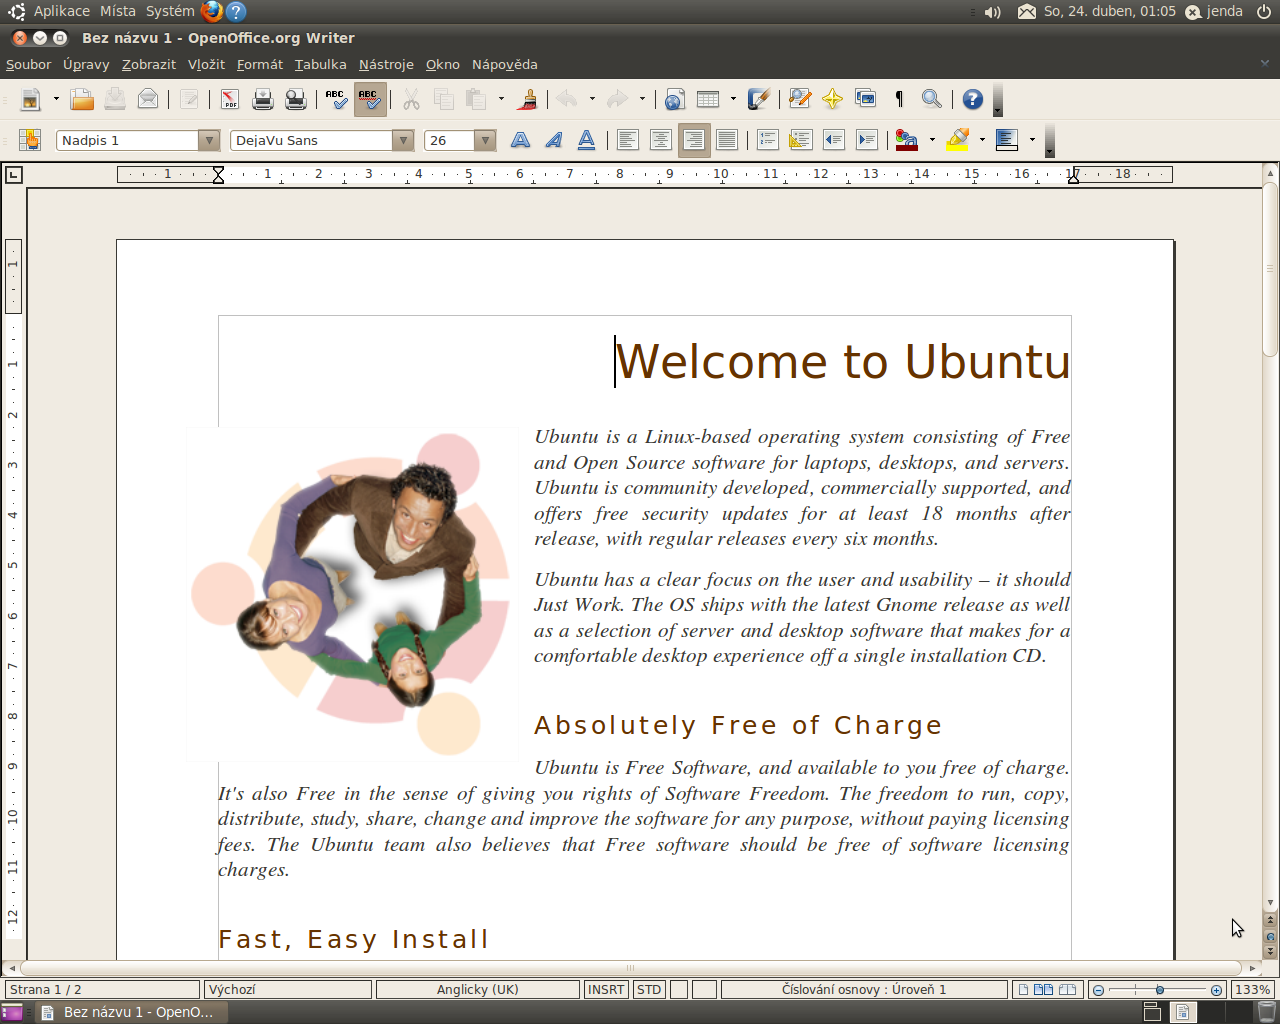Image resolution: width=1280 pixels, height=1024 pixels.
Task: Click the Styles and Formatting icon
Action: click(x=29, y=140)
